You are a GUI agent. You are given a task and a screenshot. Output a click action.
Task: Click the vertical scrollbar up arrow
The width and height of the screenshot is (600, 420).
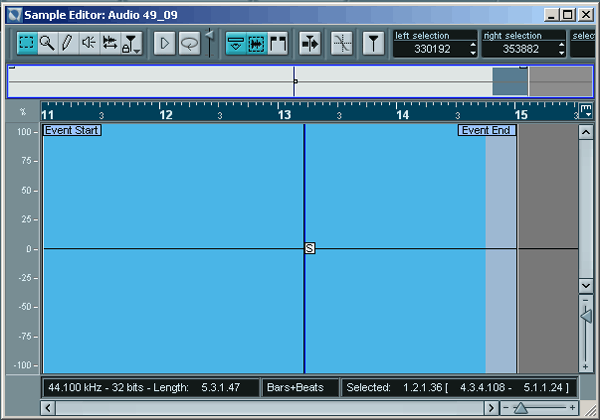click(x=586, y=132)
